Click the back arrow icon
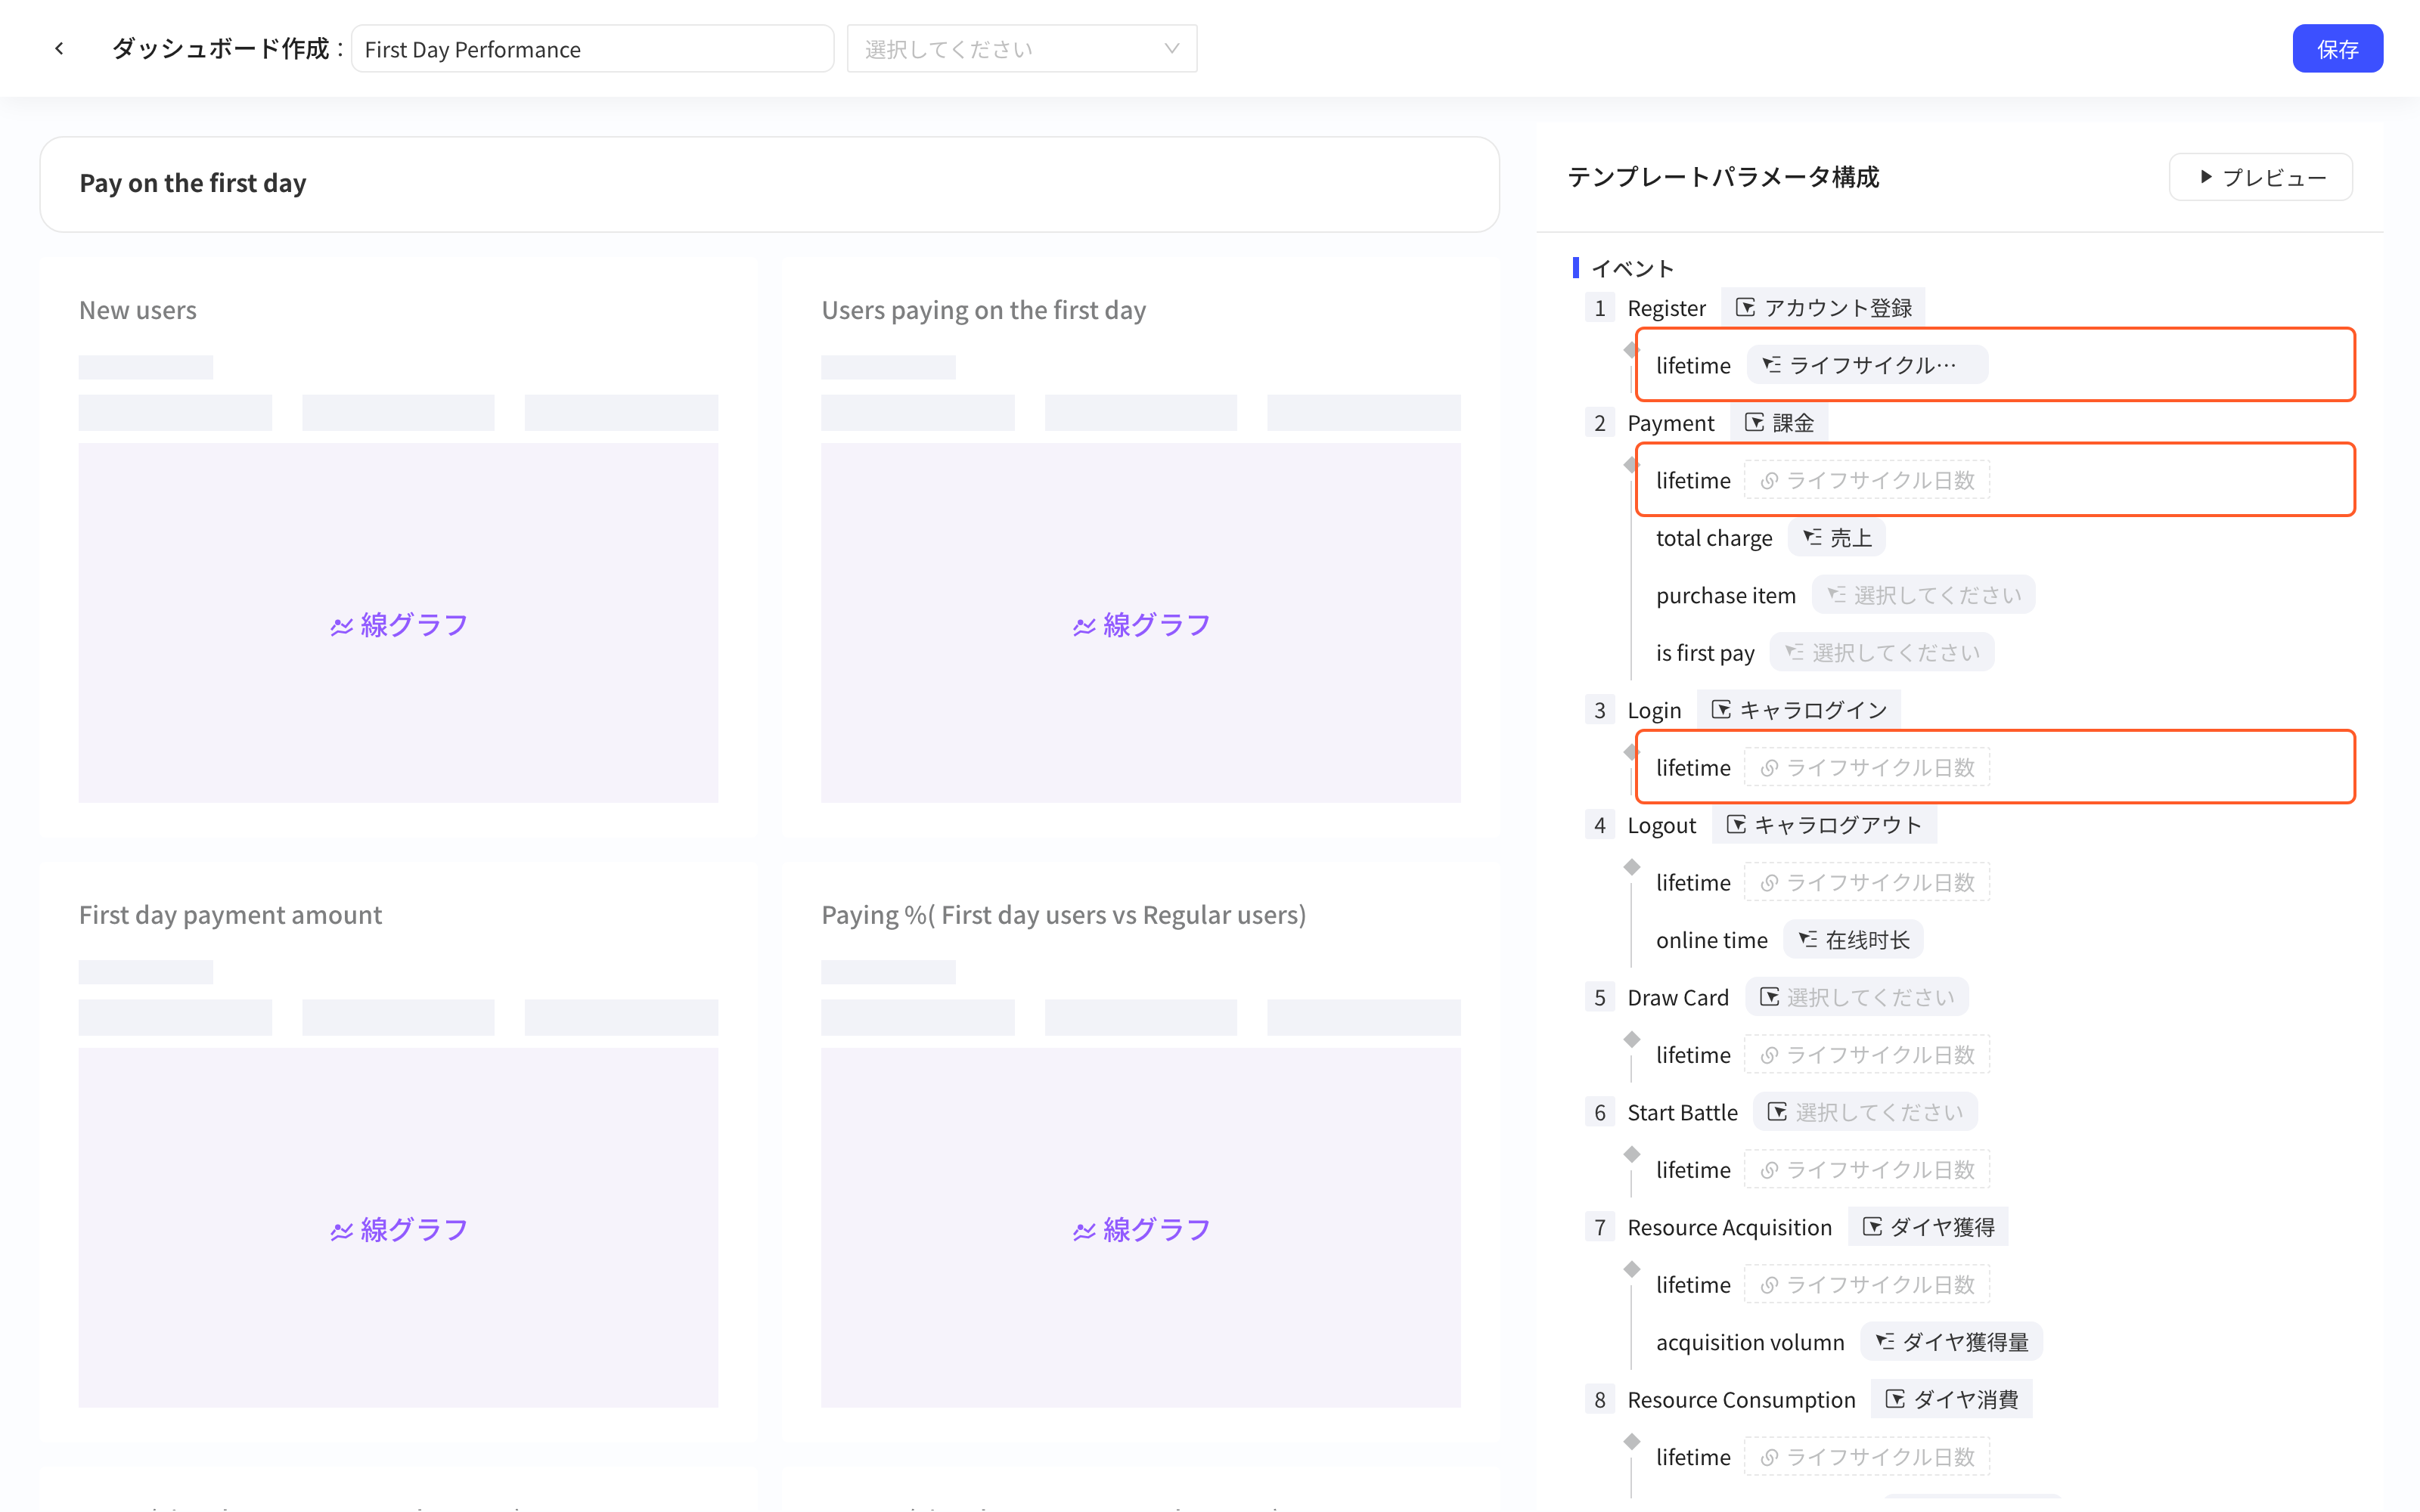The height and width of the screenshot is (1512, 2420). (x=59, y=48)
